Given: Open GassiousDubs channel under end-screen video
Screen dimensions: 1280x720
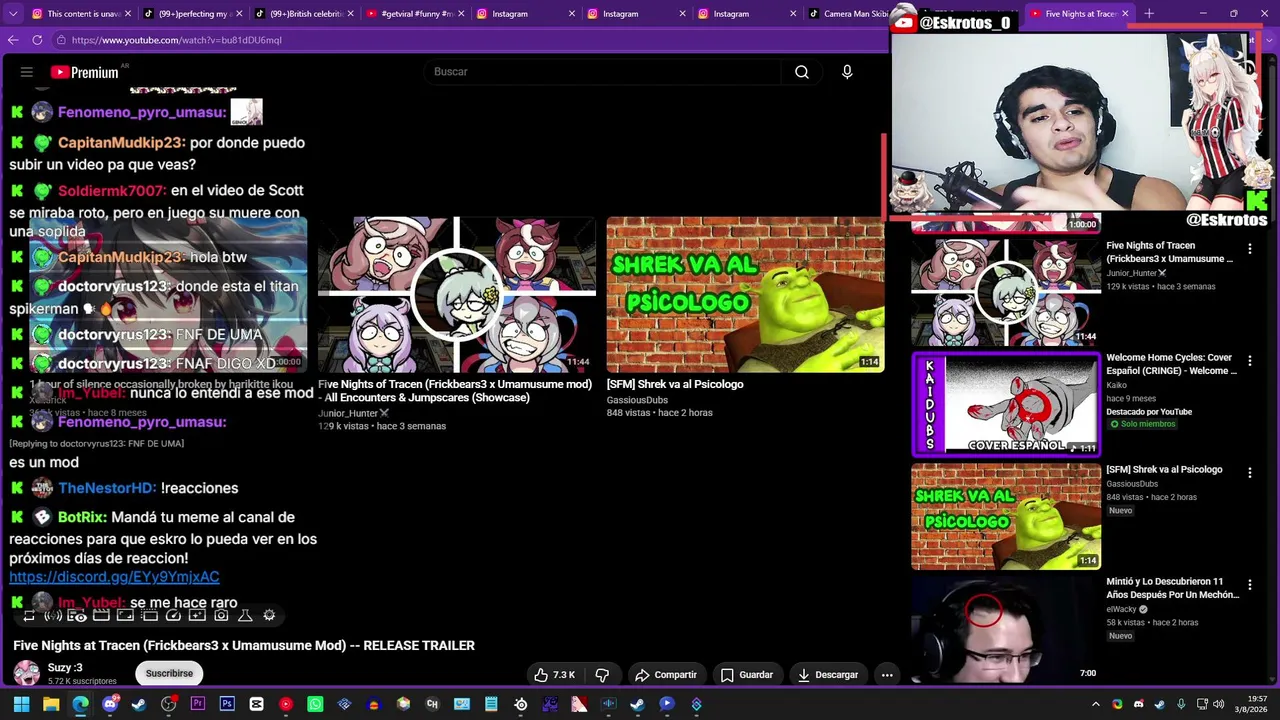Looking at the screenshot, I should 637,400.
